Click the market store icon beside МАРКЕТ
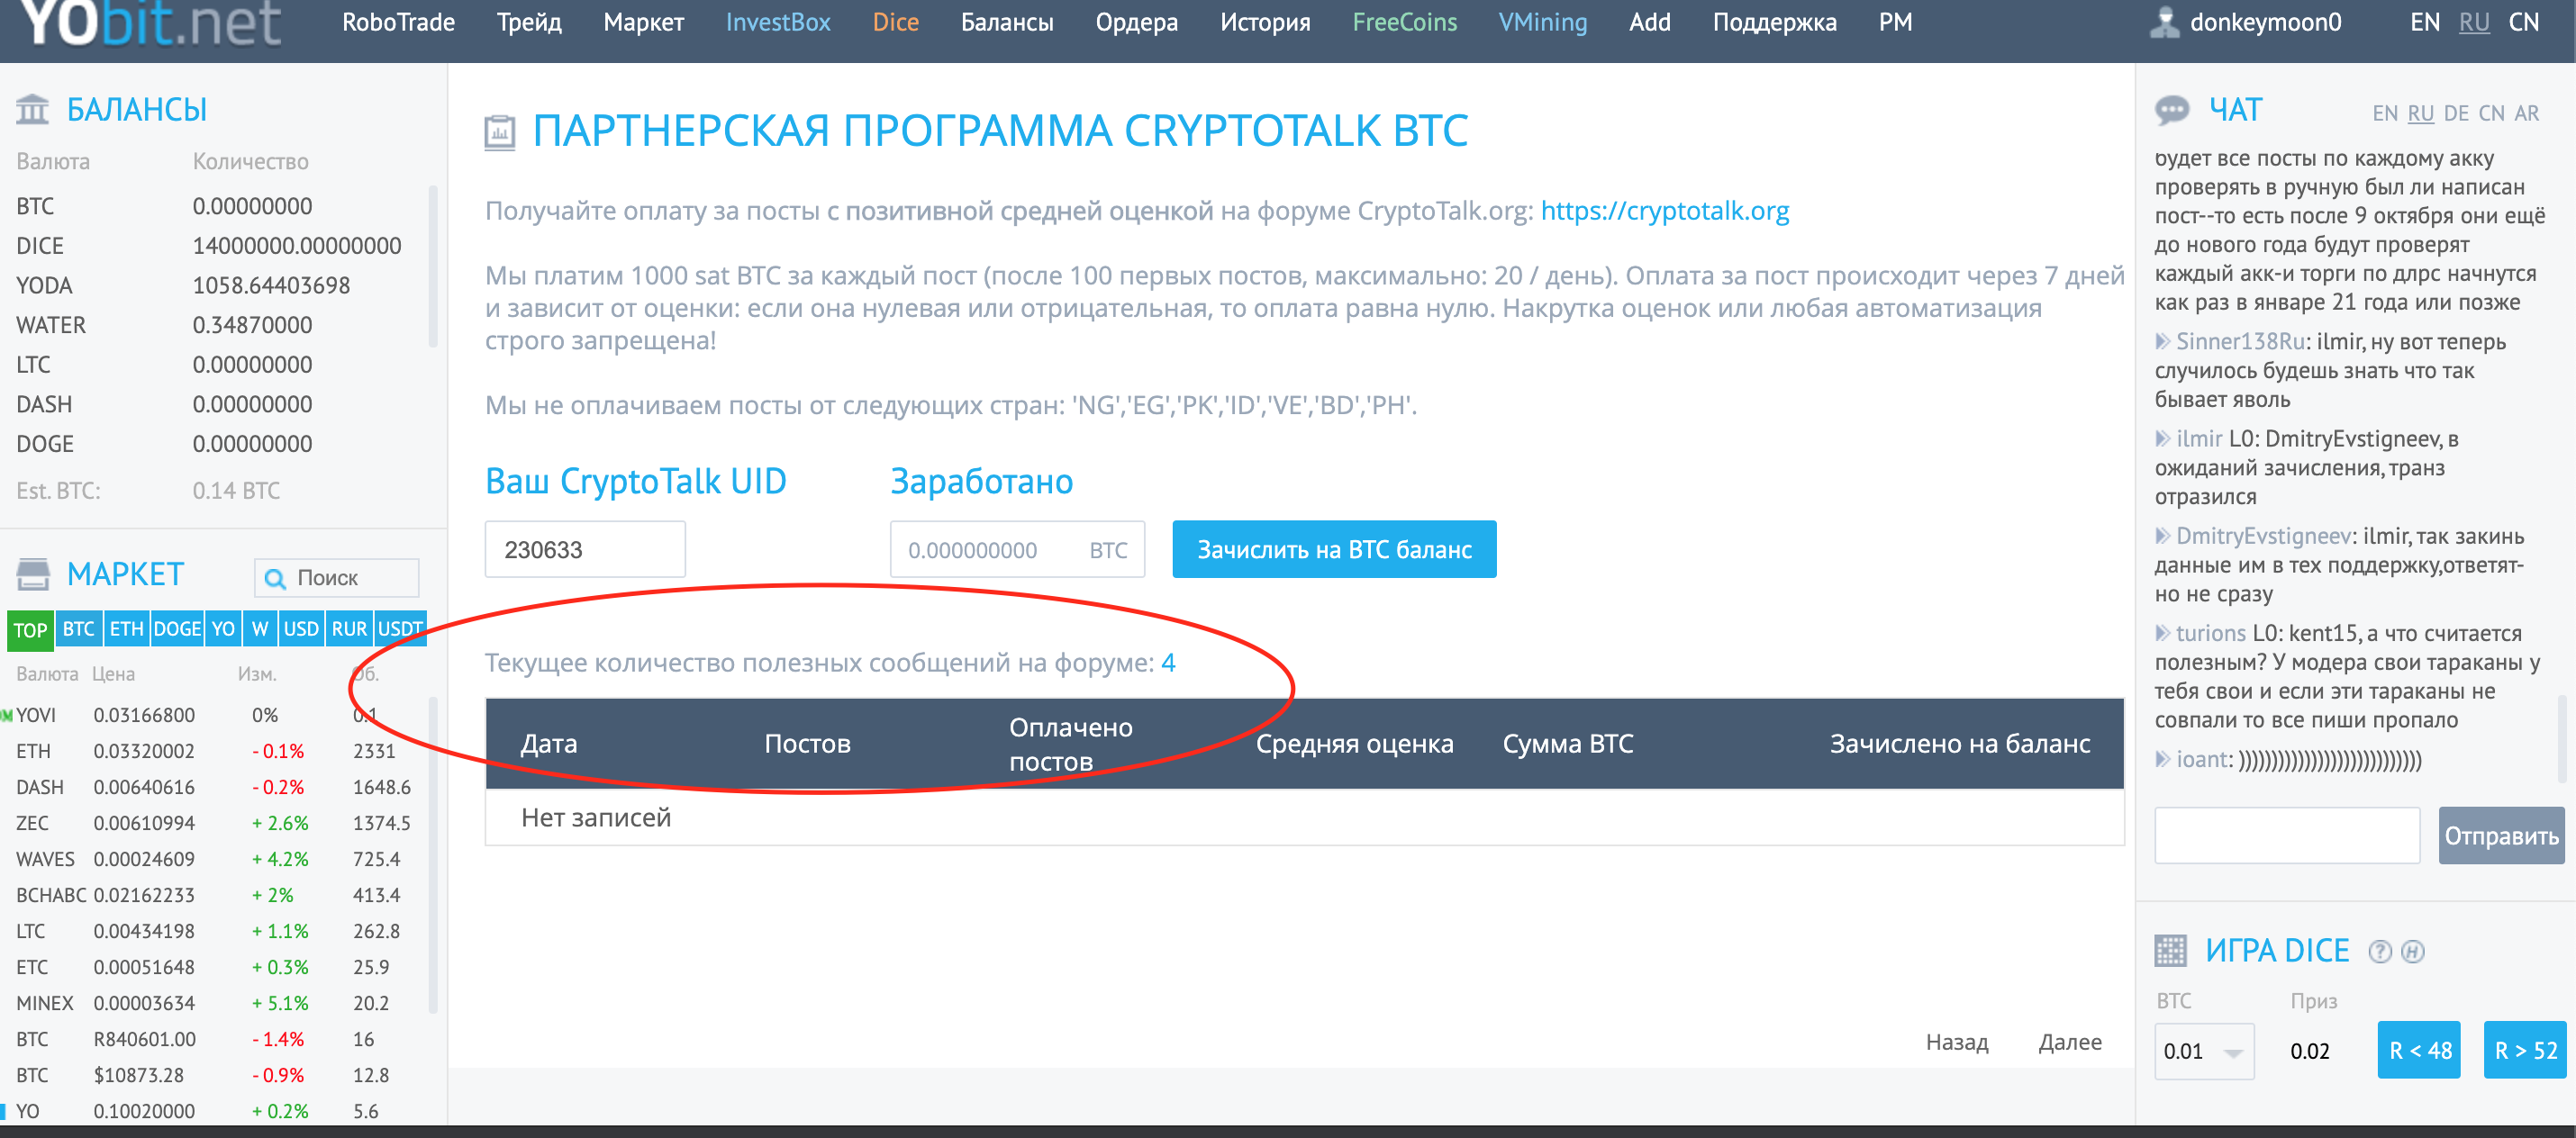This screenshot has height=1138, width=2576. click(33, 574)
